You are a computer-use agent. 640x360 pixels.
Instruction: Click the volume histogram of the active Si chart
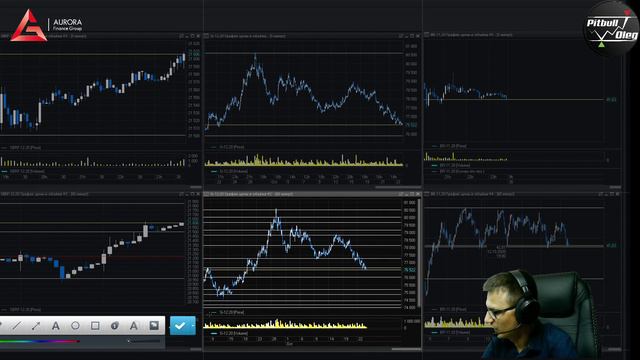(285, 324)
